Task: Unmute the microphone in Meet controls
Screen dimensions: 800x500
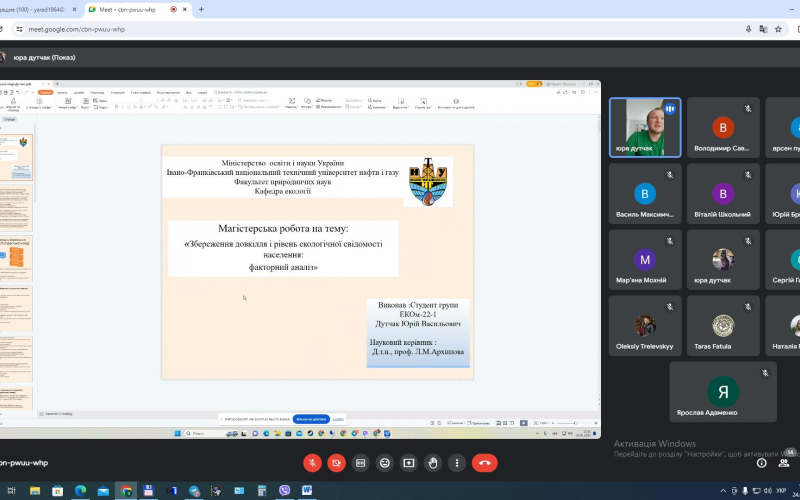Action: tap(312, 463)
